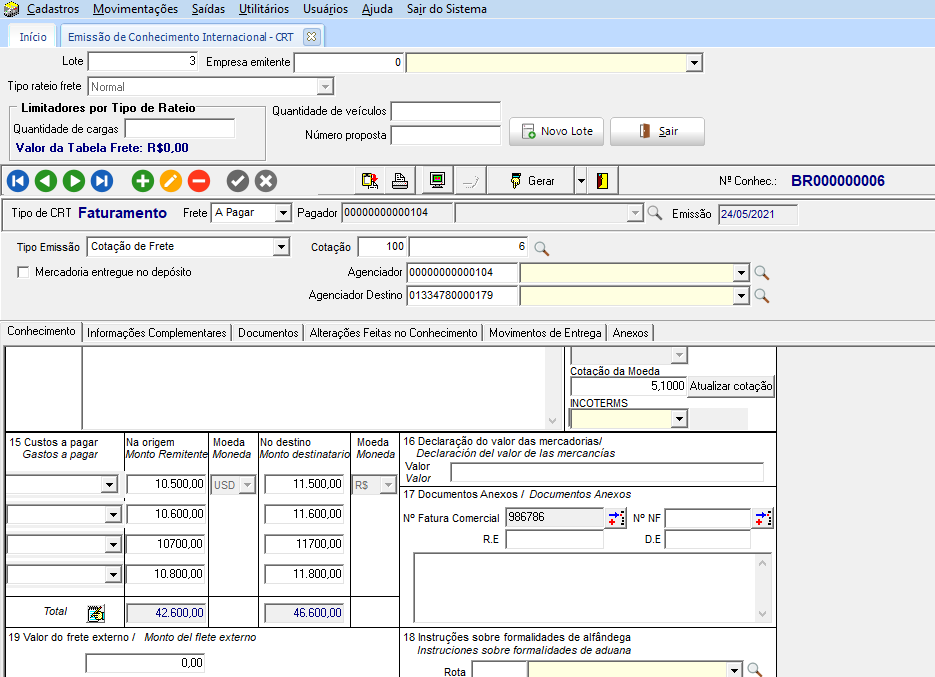Open the Anexos tab
The width and height of the screenshot is (935, 677).
631,333
